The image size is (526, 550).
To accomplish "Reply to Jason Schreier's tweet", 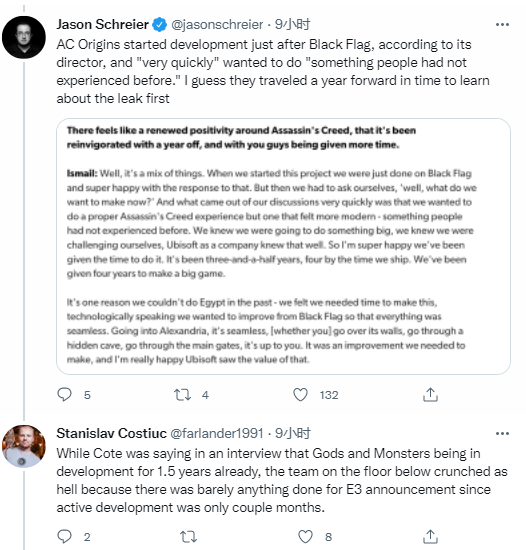I will 65,395.
